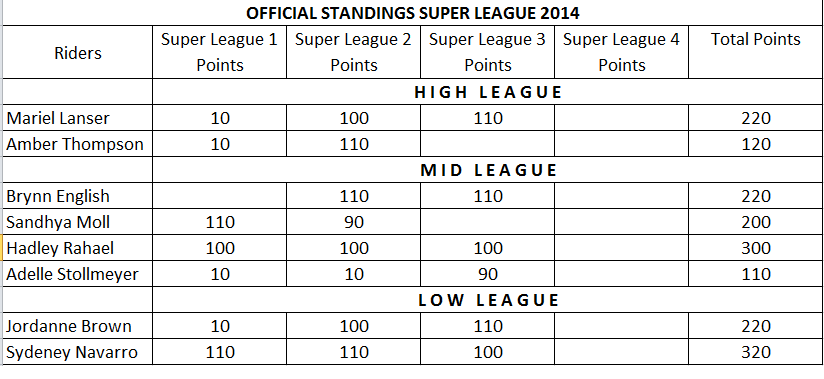This screenshot has height=379, width=824.
Task: Select the MID LEAGUE section heading cell
Action: [488, 170]
